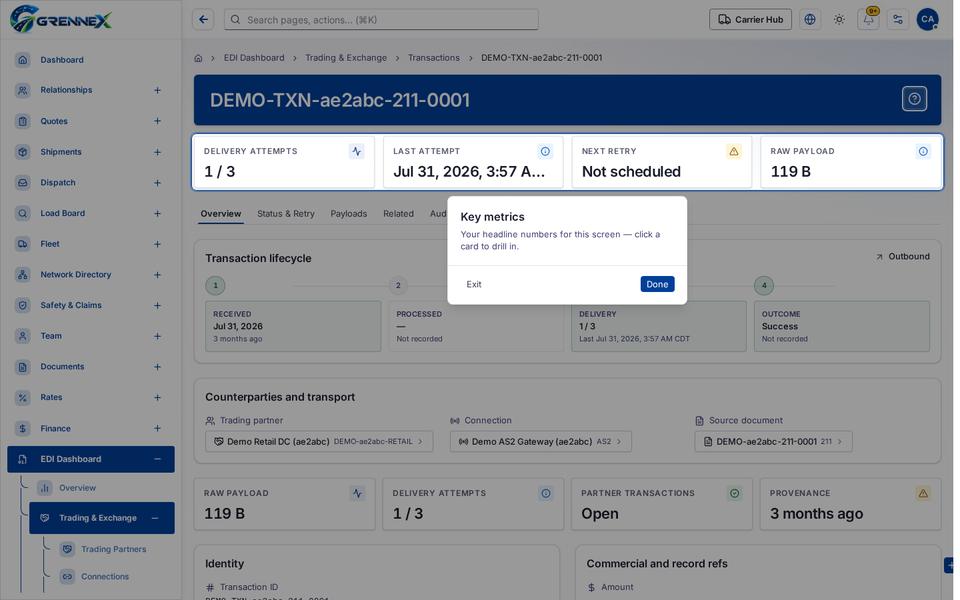Expand the Quotes menu
Viewport: 960px width, 600px height.
(157, 121)
